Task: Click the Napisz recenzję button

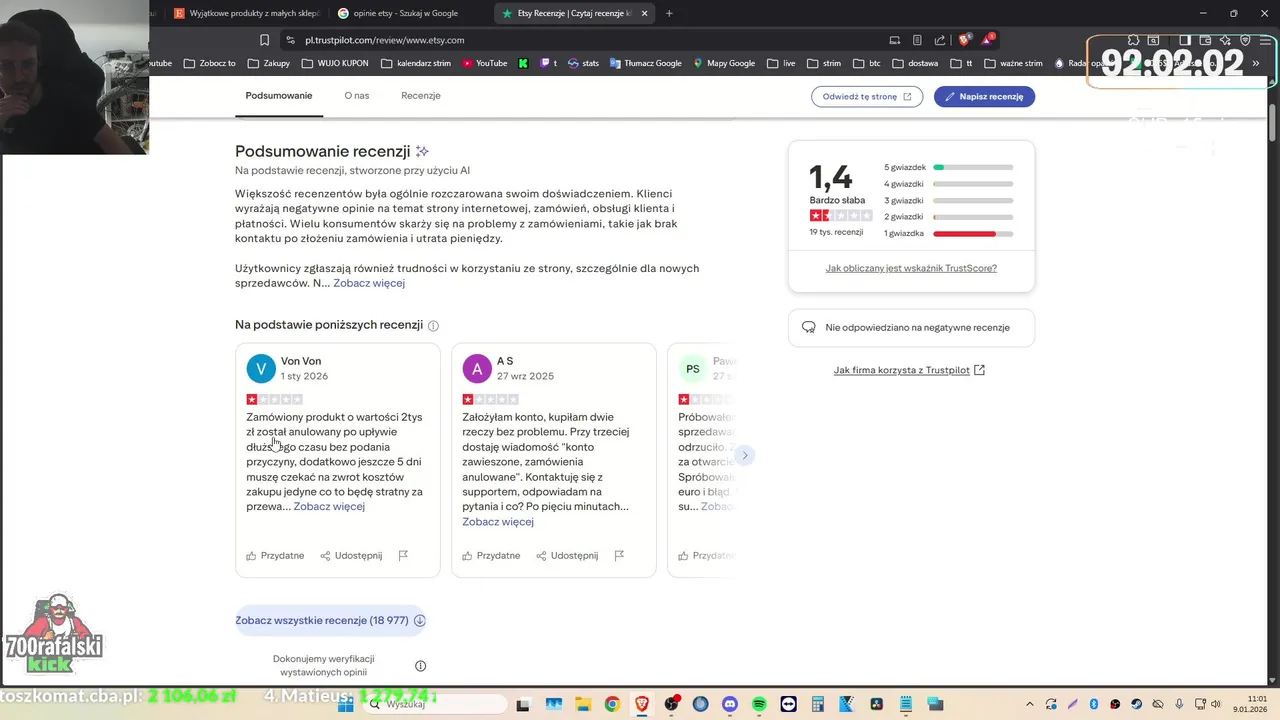Action: [x=984, y=96]
